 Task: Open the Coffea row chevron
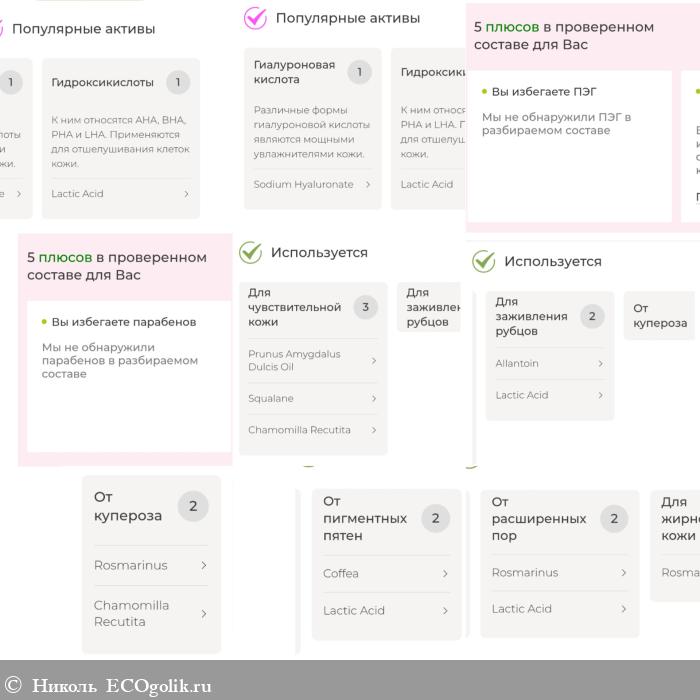(x=445, y=574)
